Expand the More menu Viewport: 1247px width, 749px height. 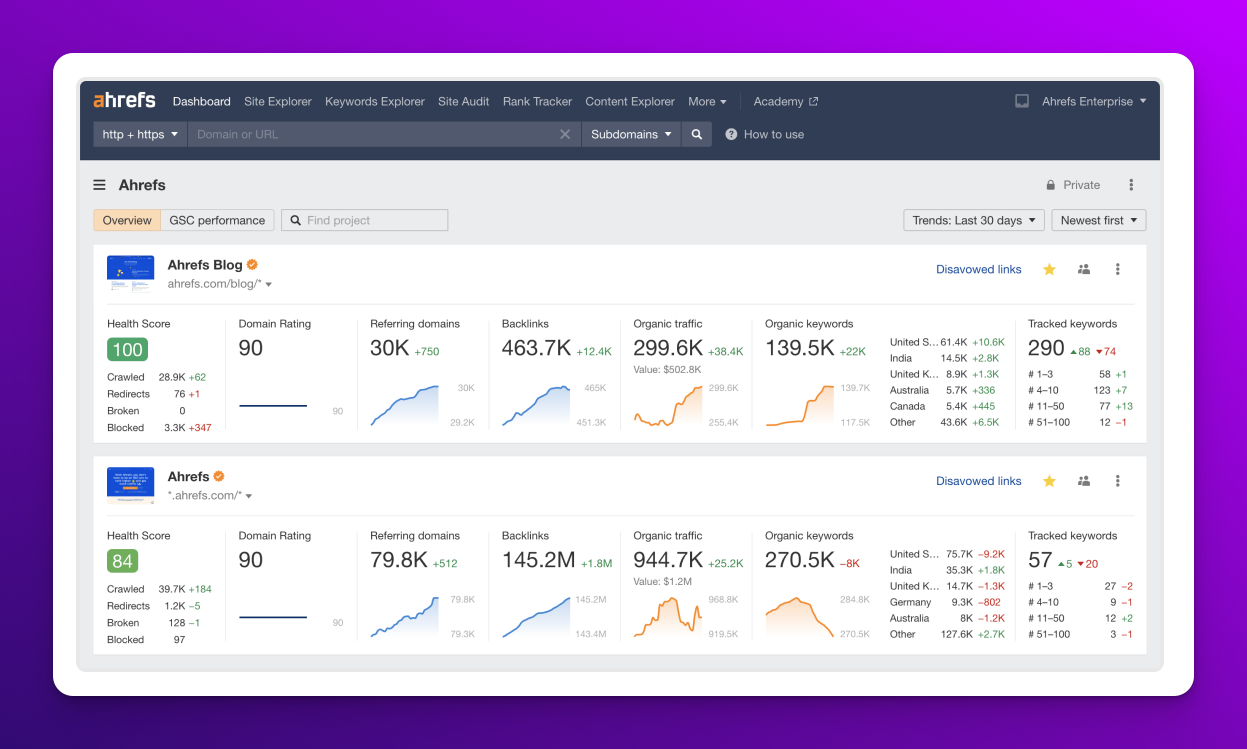click(707, 101)
